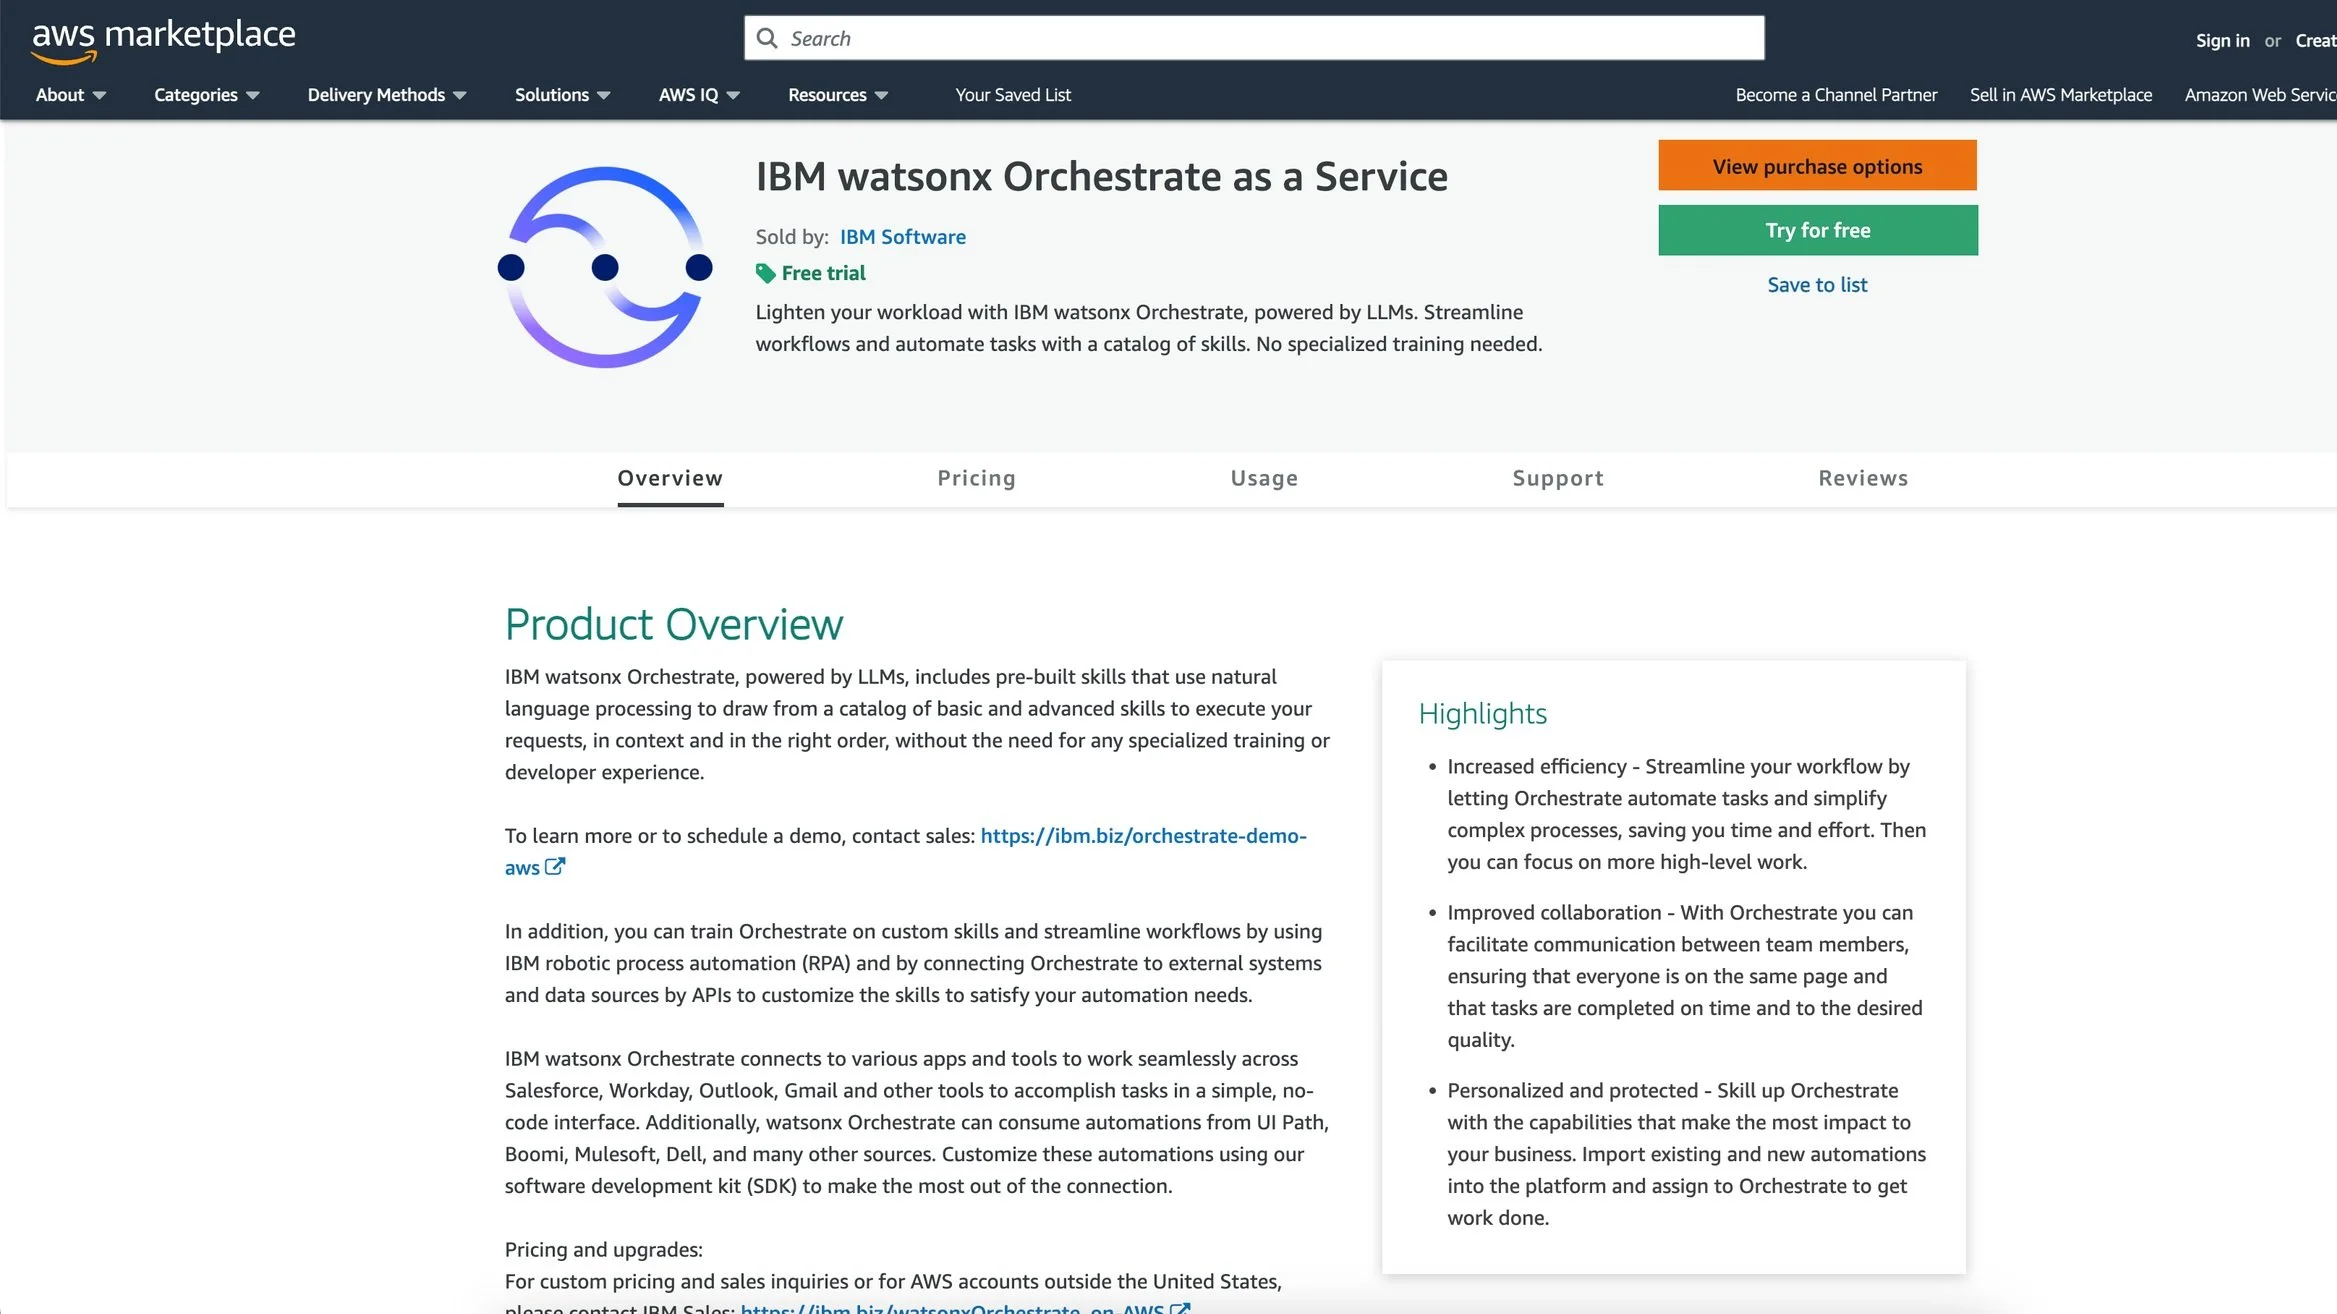The width and height of the screenshot is (2337, 1314).
Task: Open the Resources dropdown
Action: point(837,95)
